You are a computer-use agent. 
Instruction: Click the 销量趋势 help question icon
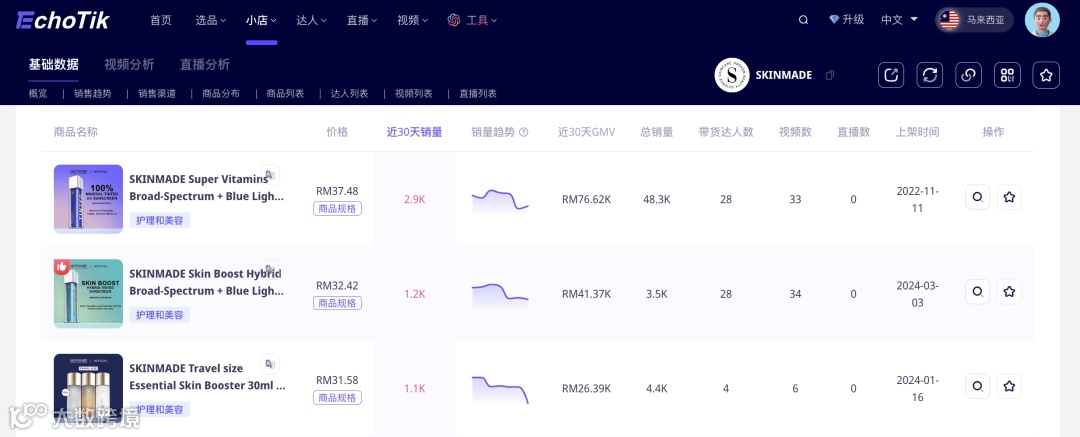[523, 132]
